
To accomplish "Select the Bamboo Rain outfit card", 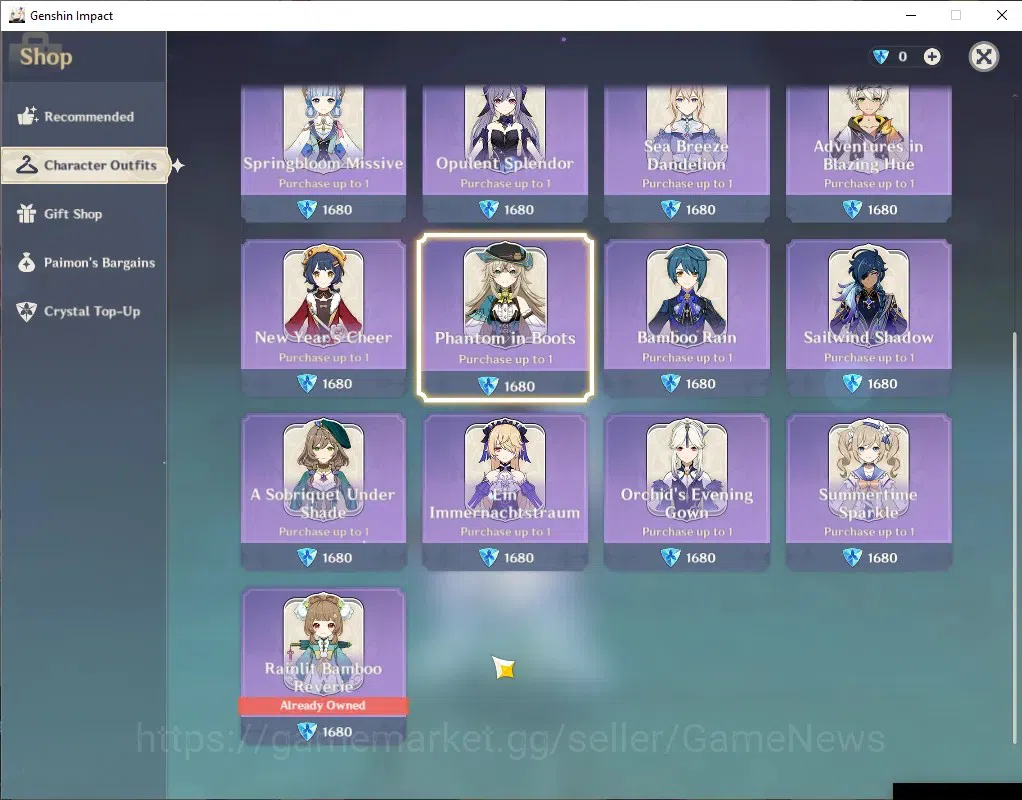I will [687, 318].
